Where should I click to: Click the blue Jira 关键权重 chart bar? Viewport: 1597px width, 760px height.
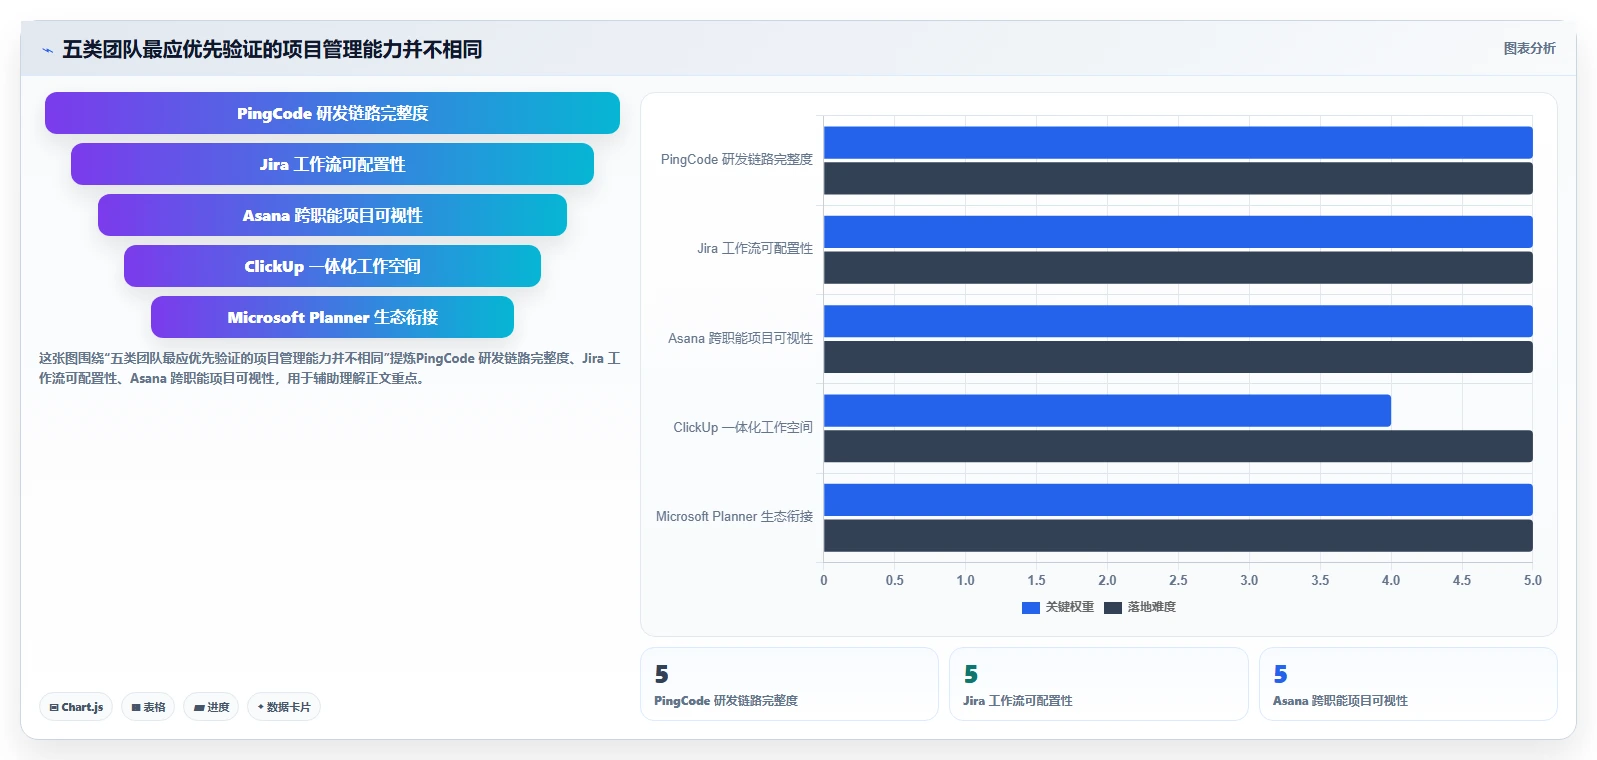click(x=1178, y=232)
